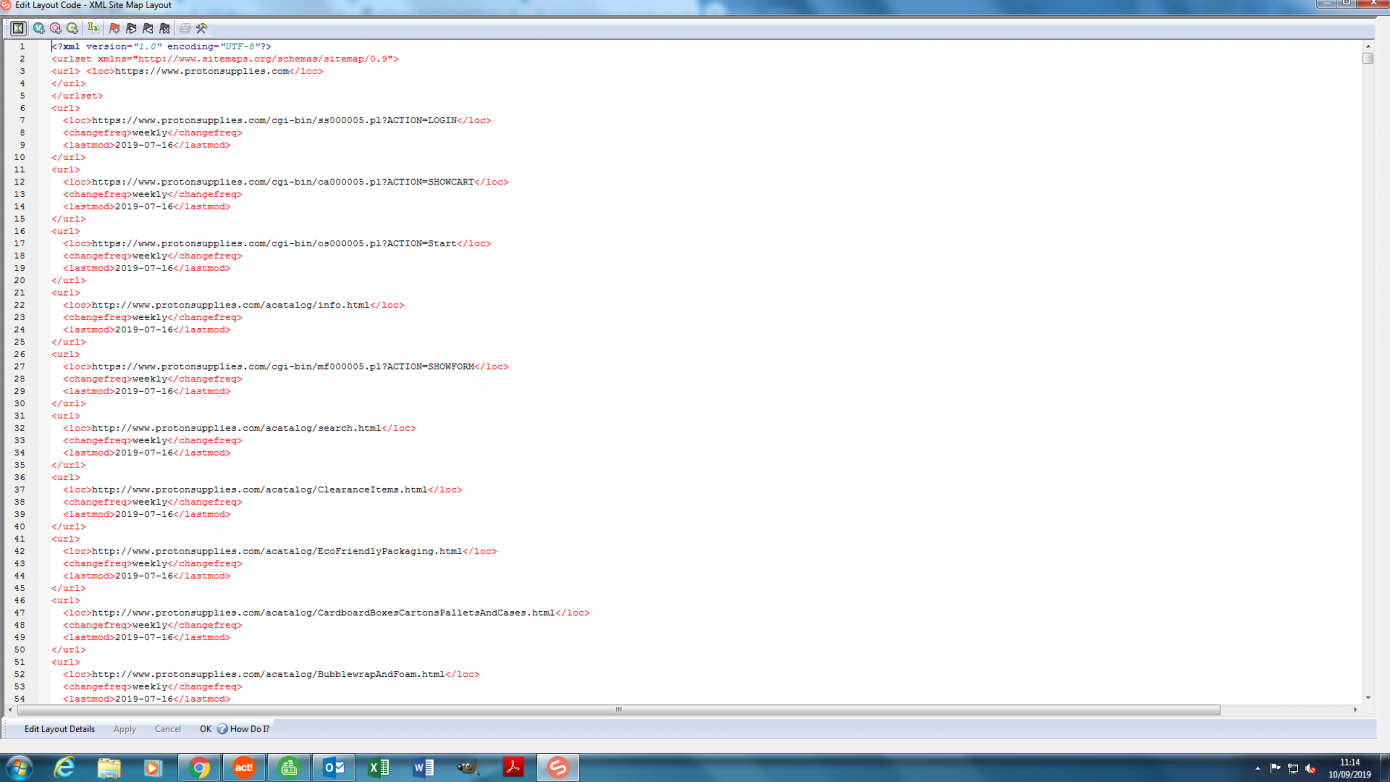This screenshot has width=1390, height=782.
Task: Click the printer icon in toolbar
Action: [185, 28]
